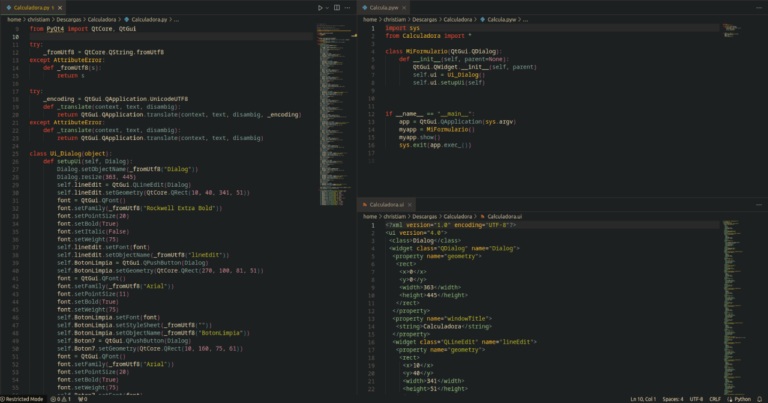Screen dimensions: 768x403
Task: Change indentation via 'Spaces: 4'
Action: click(x=673, y=399)
